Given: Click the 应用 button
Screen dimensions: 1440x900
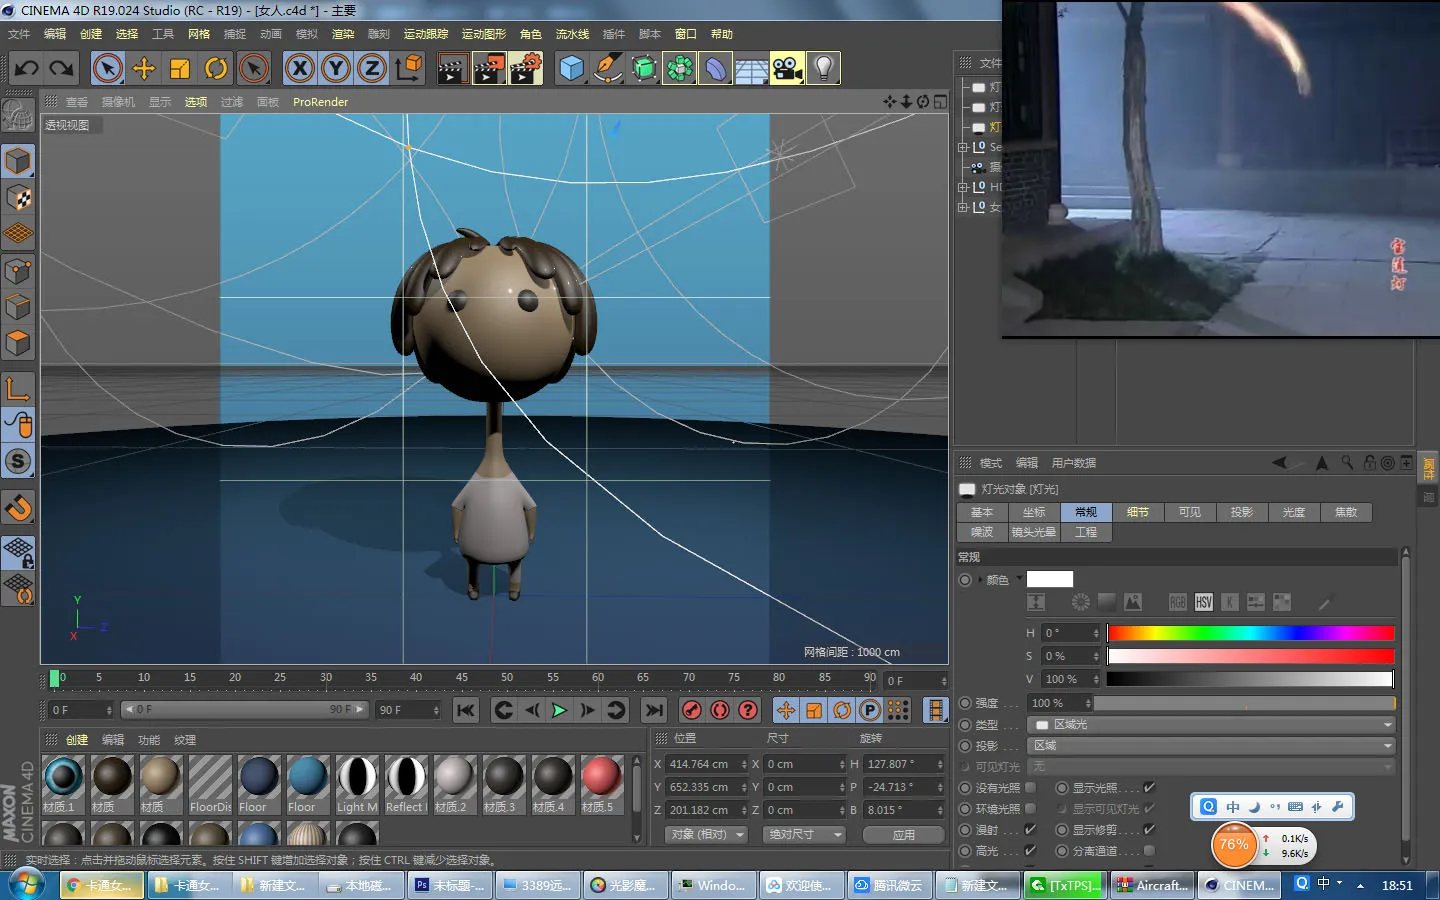Looking at the screenshot, I should tap(904, 835).
